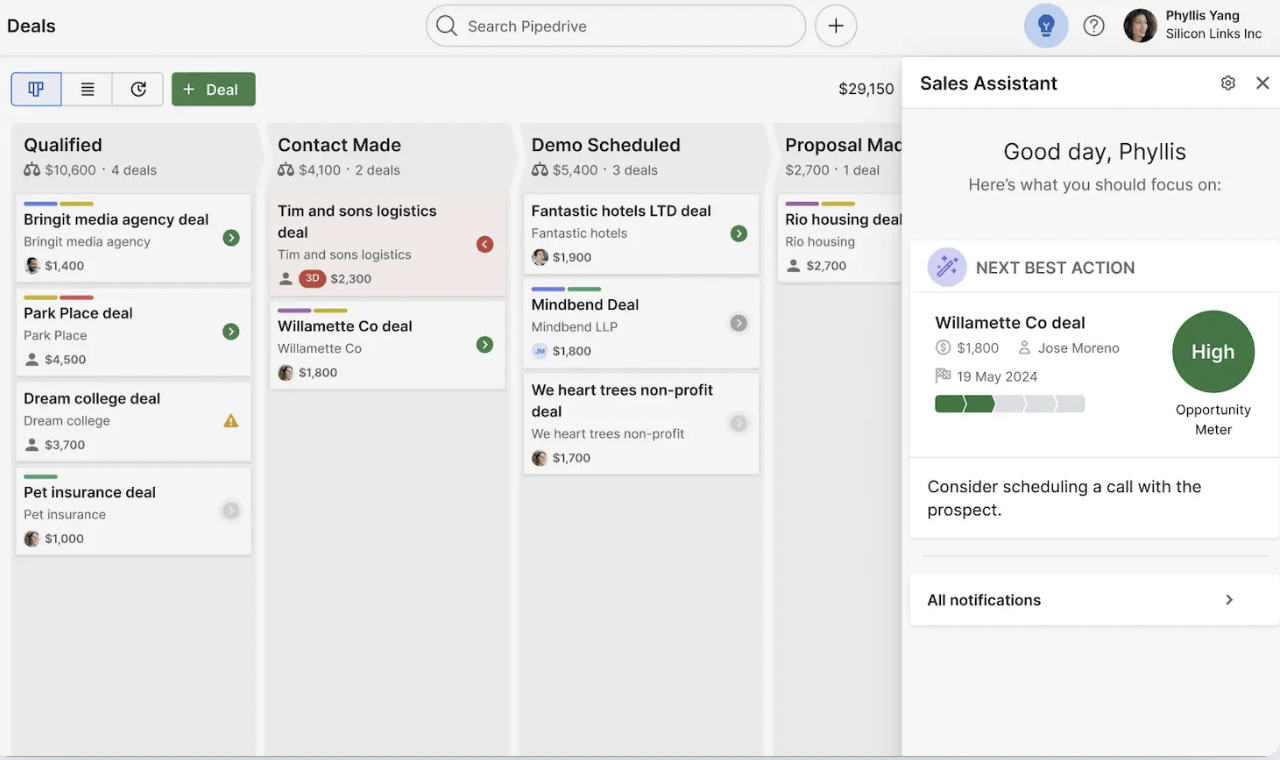Switch to list view
The image size is (1280, 760).
pos(88,89)
